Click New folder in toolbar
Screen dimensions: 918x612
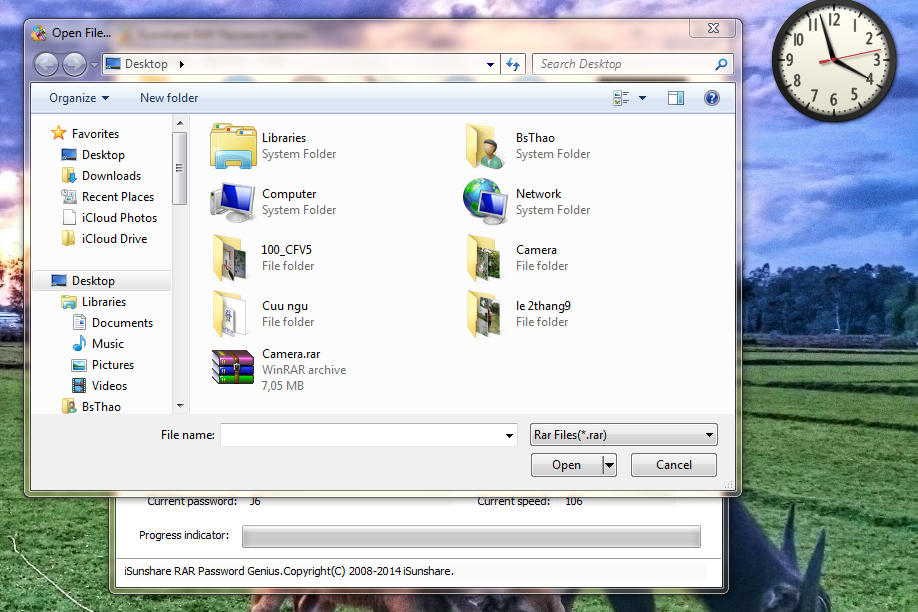pyautogui.click(x=169, y=98)
